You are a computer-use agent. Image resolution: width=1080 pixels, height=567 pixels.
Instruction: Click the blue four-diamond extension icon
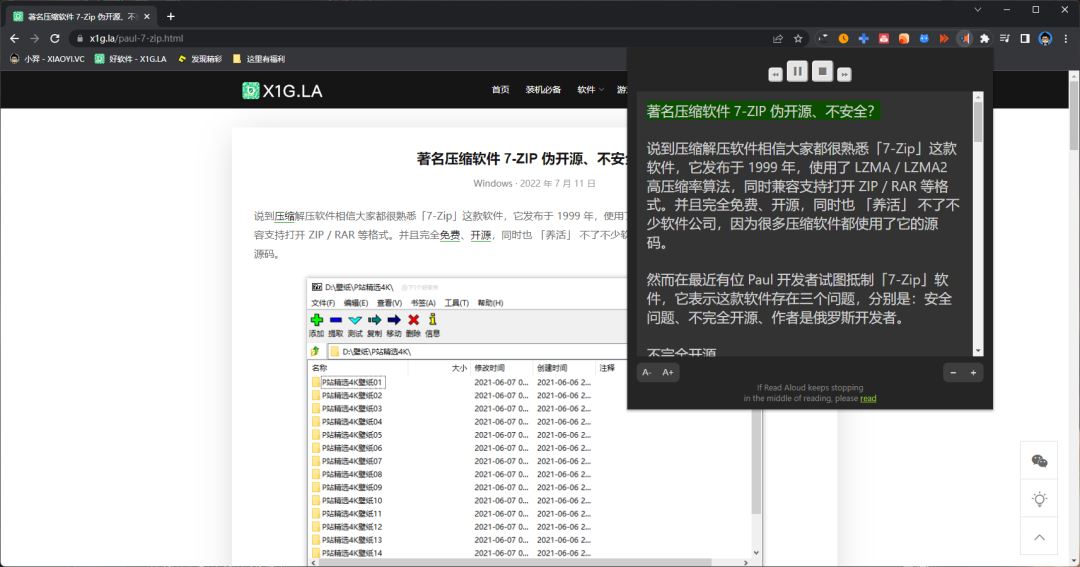(x=863, y=39)
